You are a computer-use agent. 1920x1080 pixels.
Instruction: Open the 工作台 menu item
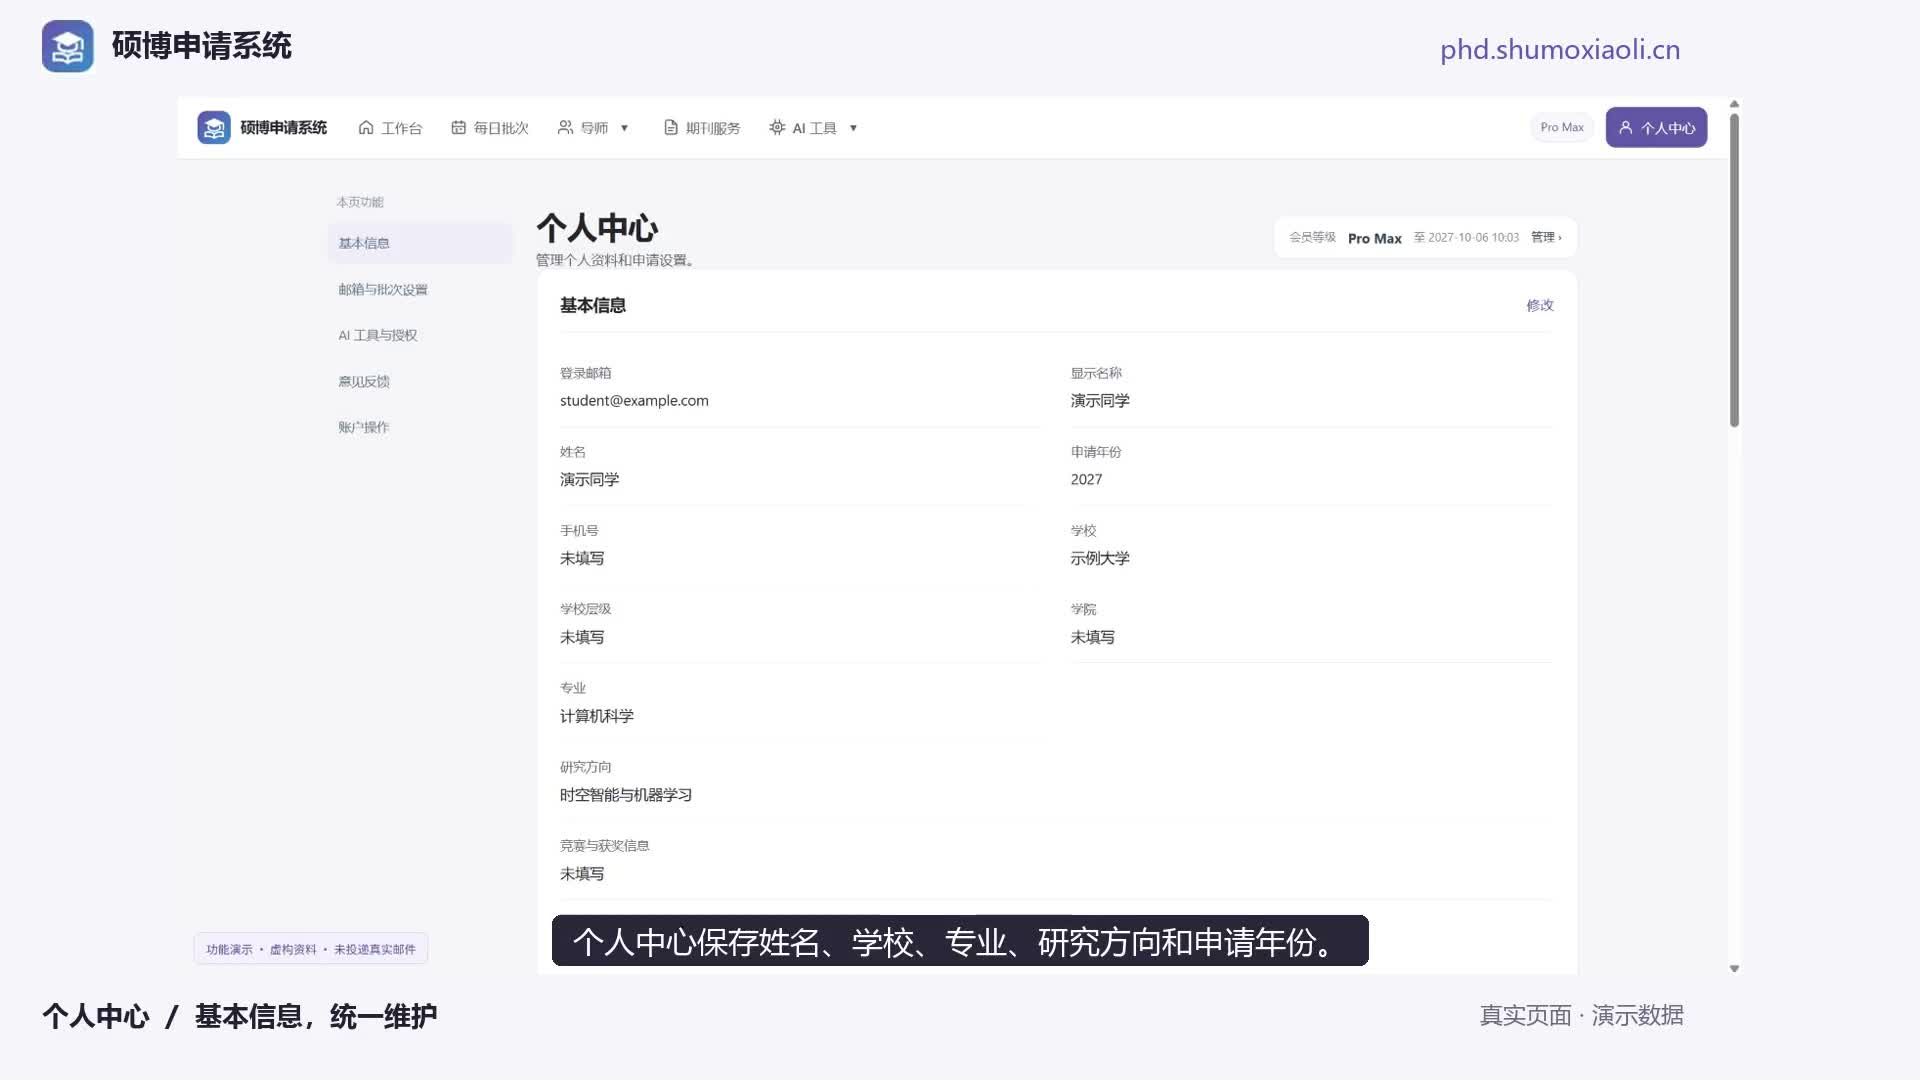tap(390, 128)
